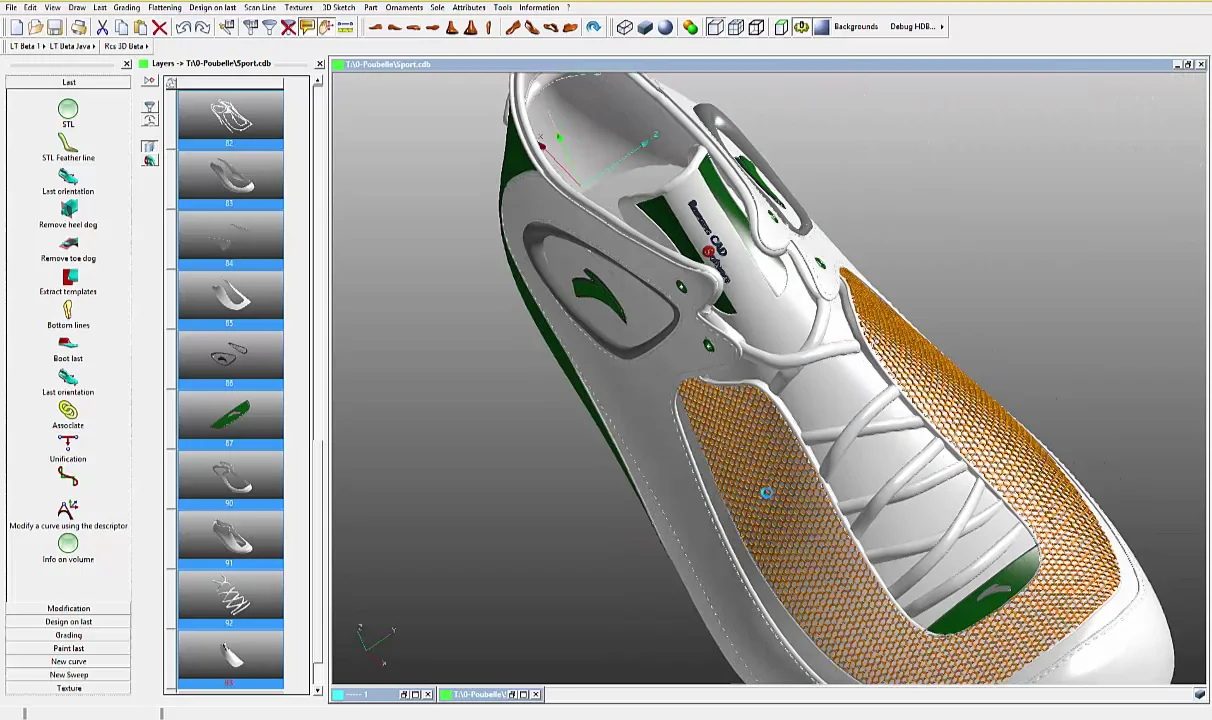Image resolution: width=1212 pixels, height=720 pixels.
Task: Select Modify a curve using descriptor
Action: pos(68,515)
